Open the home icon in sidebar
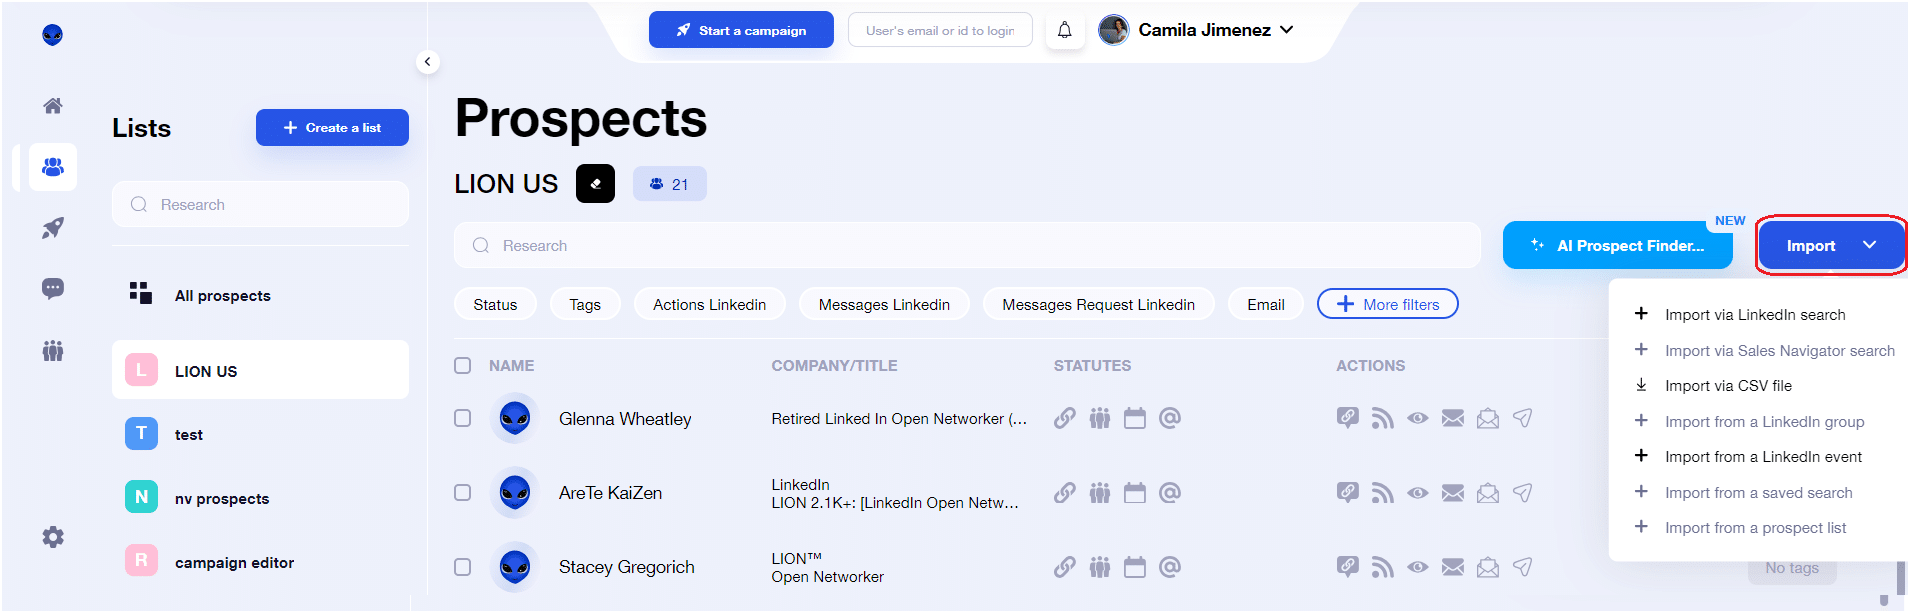The width and height of the screenshot is (1908, 613). click(x=53, y=106)
